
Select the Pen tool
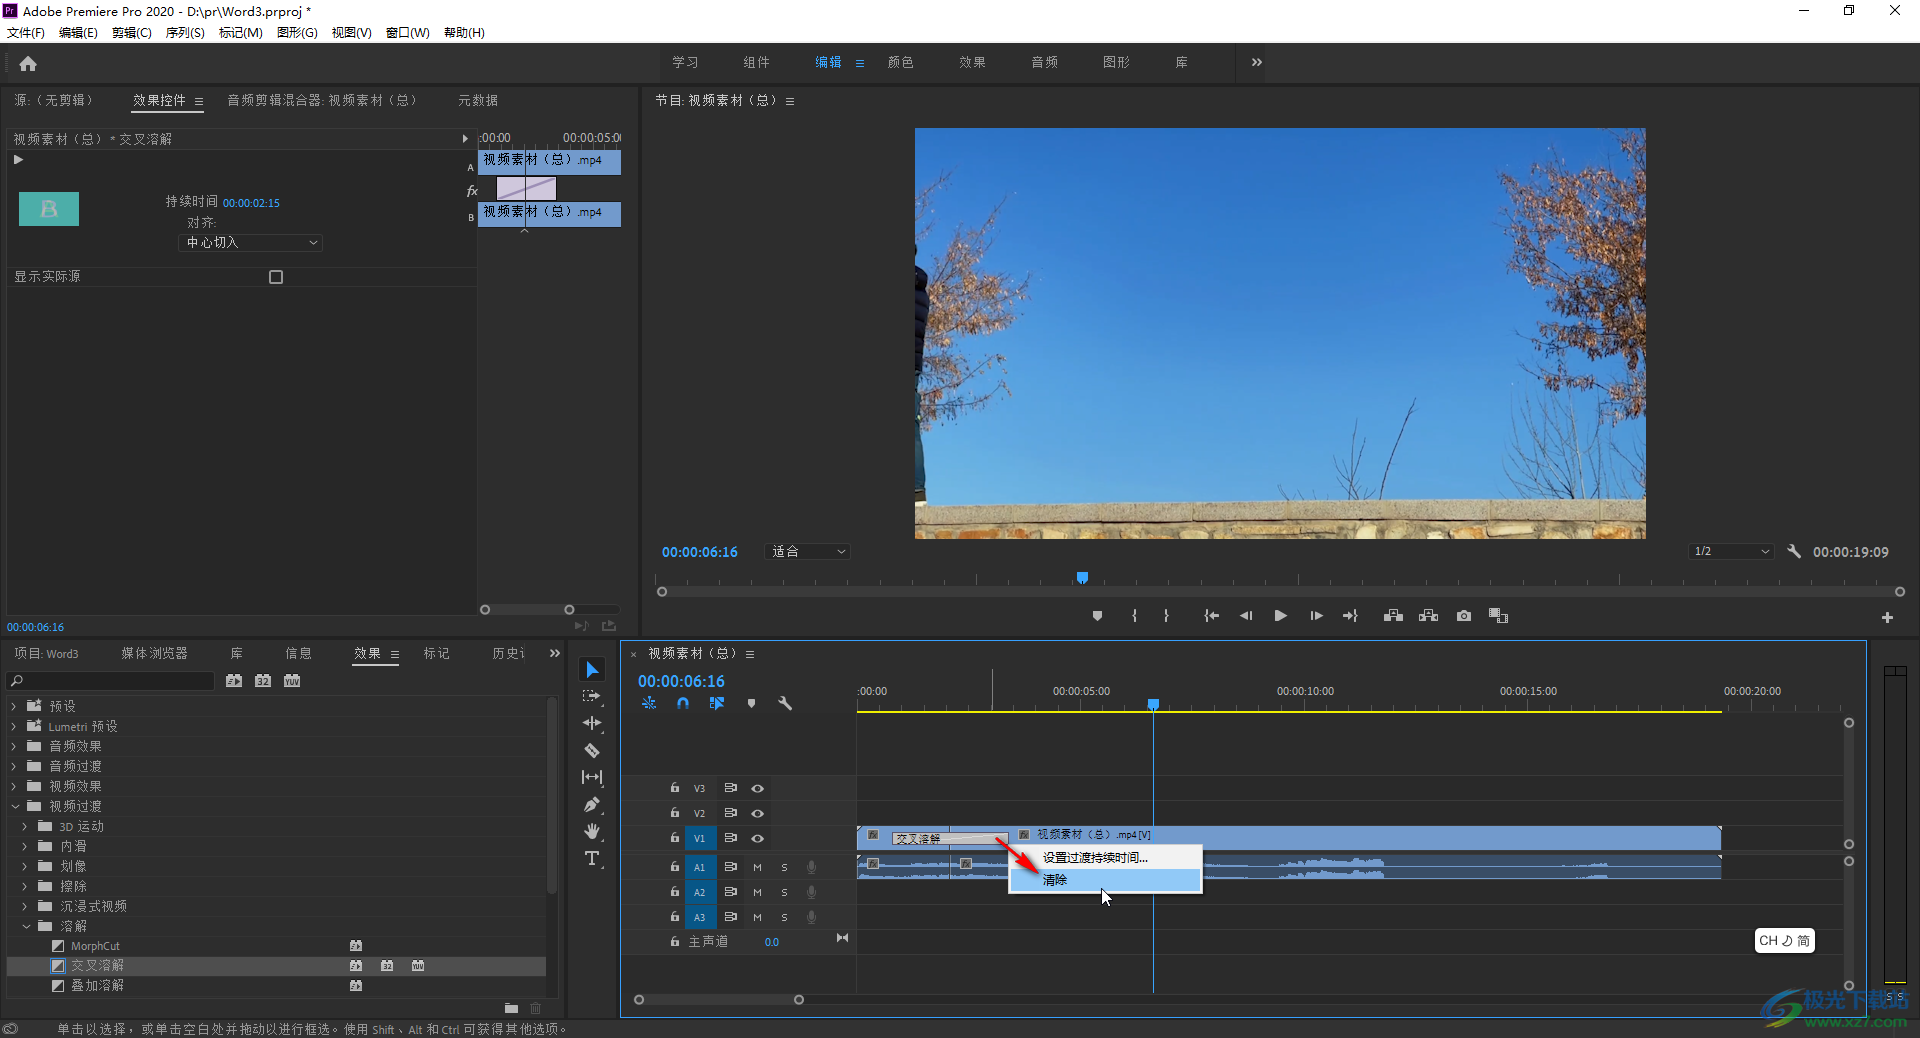click(592, 805)
